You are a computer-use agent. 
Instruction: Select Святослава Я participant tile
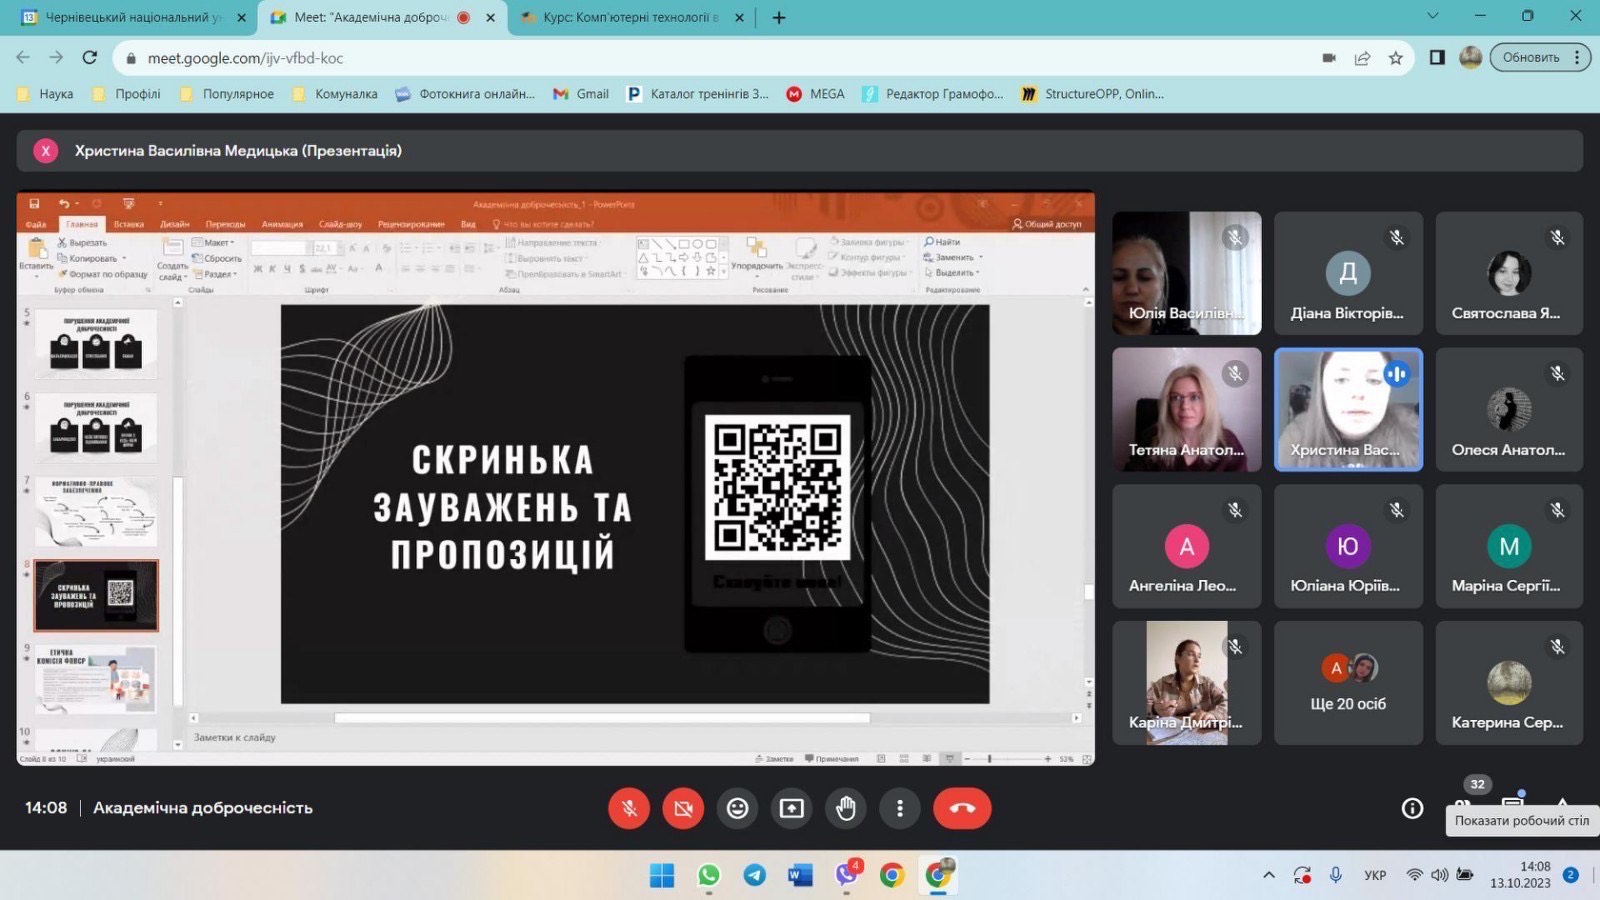(1509, 273)
